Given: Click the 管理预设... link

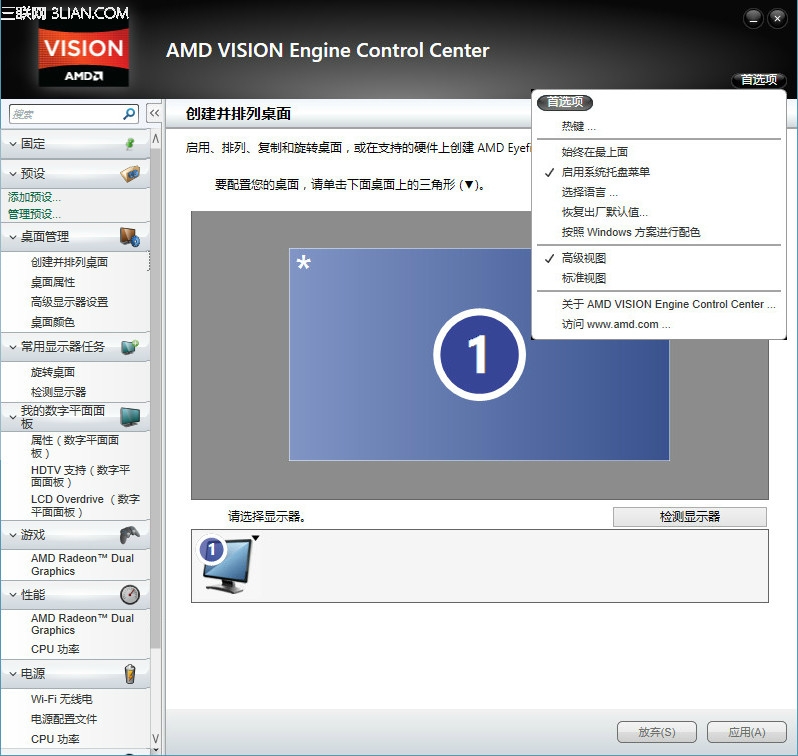Looking at the screenshot, I should click(x=34, y=214).
